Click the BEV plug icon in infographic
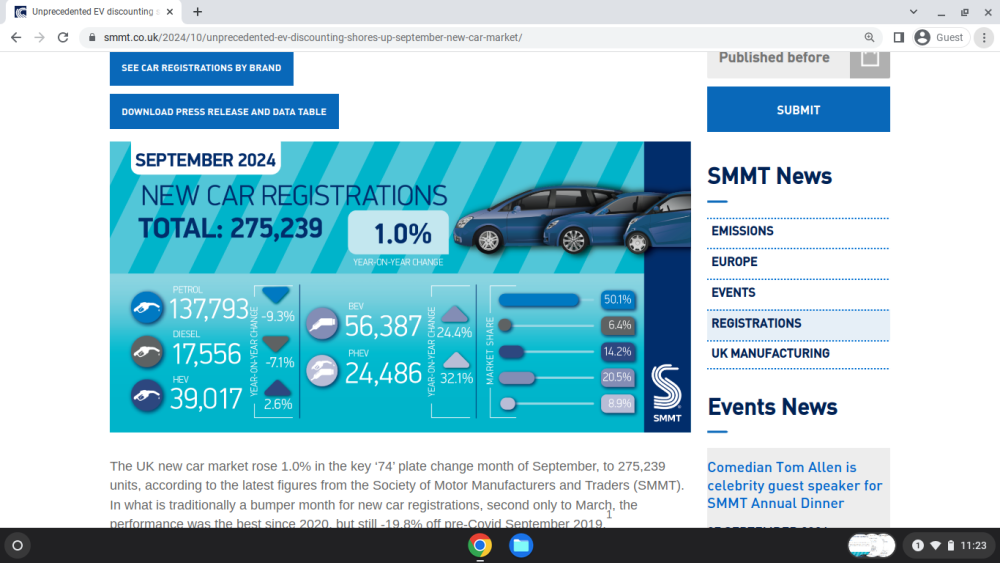The image size is (1000, 563). pyautogui.click(x=322, y=324)
